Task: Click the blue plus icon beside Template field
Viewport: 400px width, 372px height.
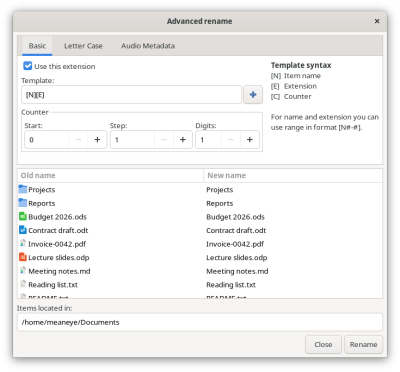Action: pos(253,95)
